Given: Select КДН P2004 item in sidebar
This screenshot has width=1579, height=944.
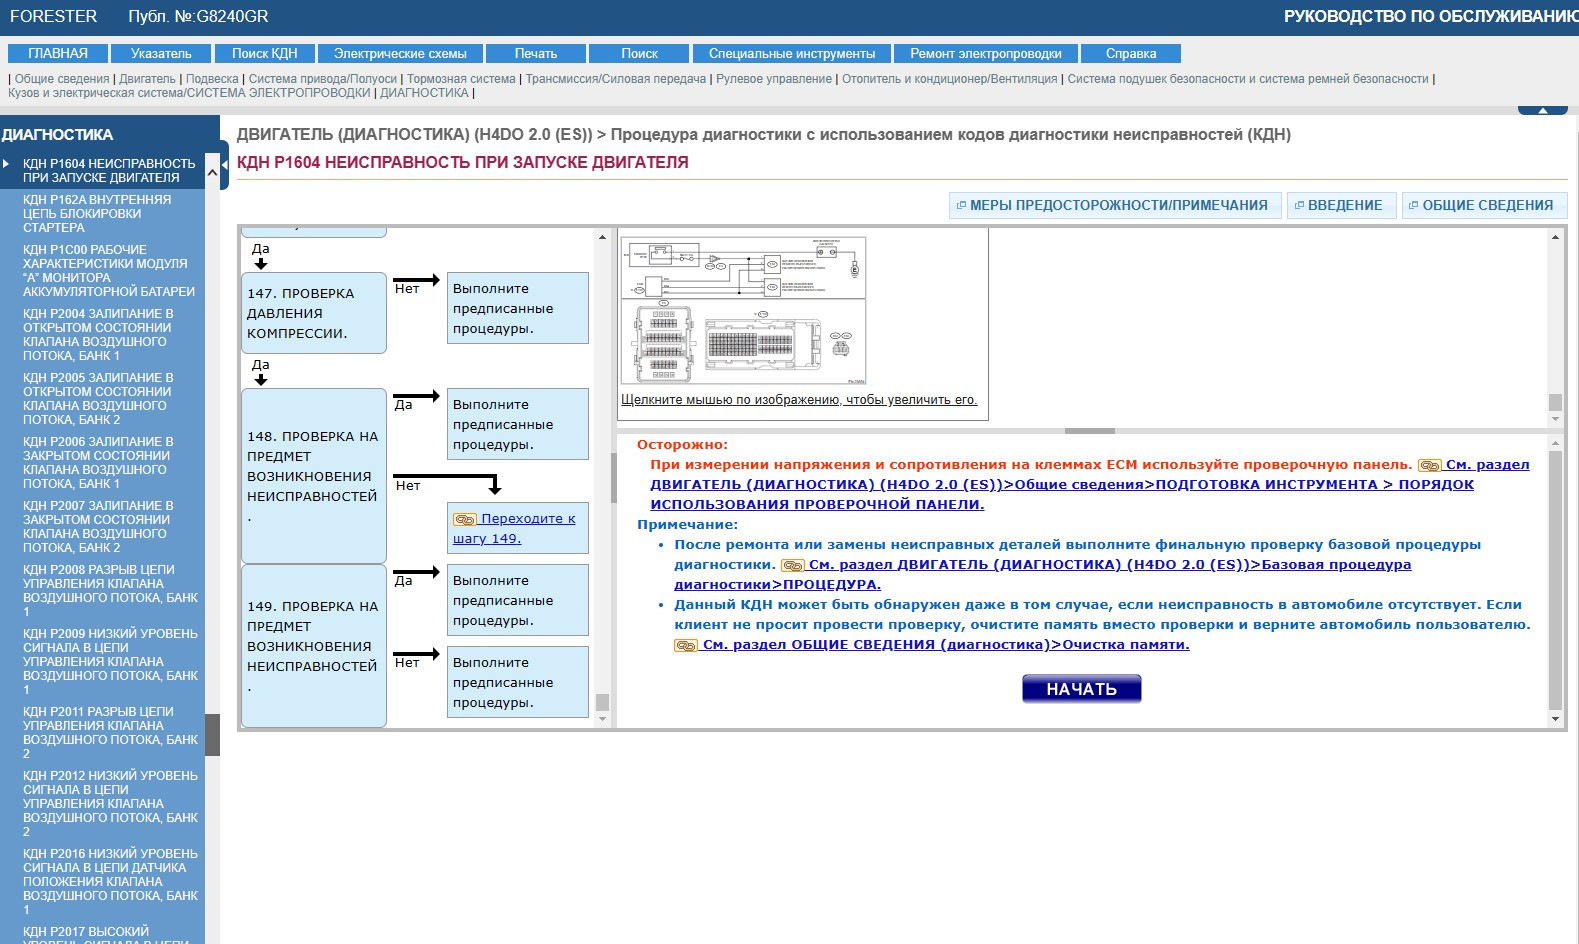Looking at the screenshot, I should tap(98, 335).
